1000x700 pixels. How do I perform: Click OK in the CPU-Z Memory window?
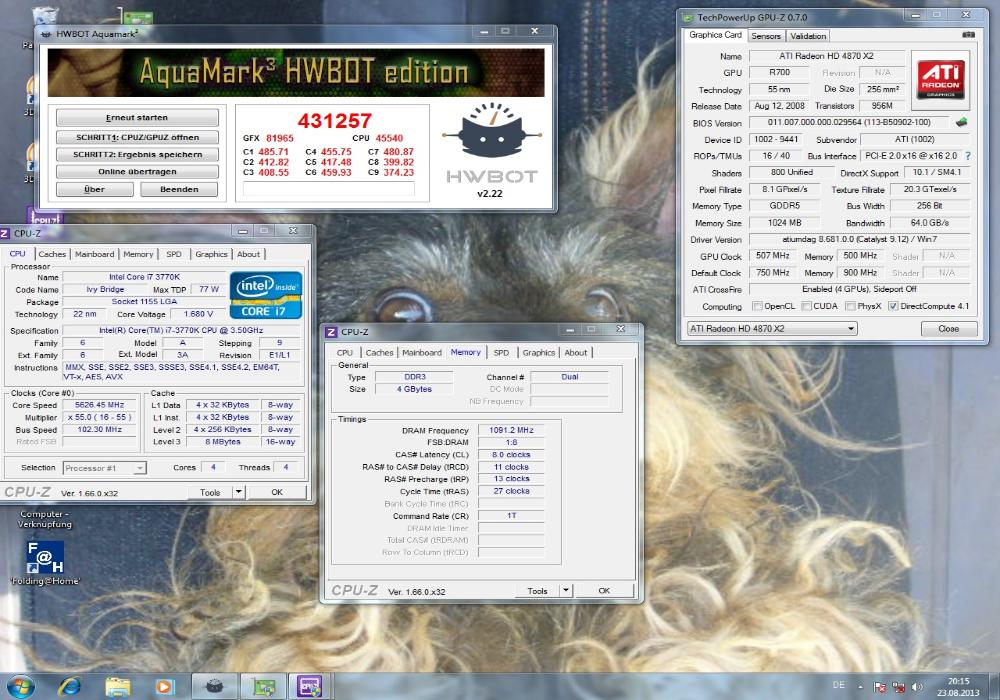point(604,590)
